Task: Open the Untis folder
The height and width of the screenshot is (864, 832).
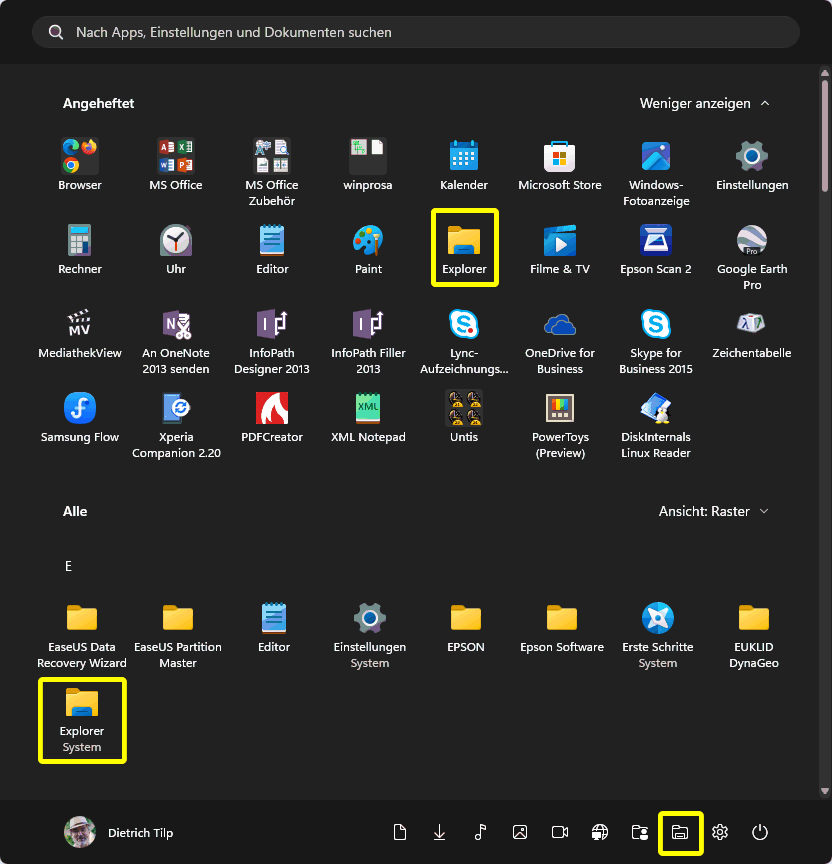Action: [464, 417]
